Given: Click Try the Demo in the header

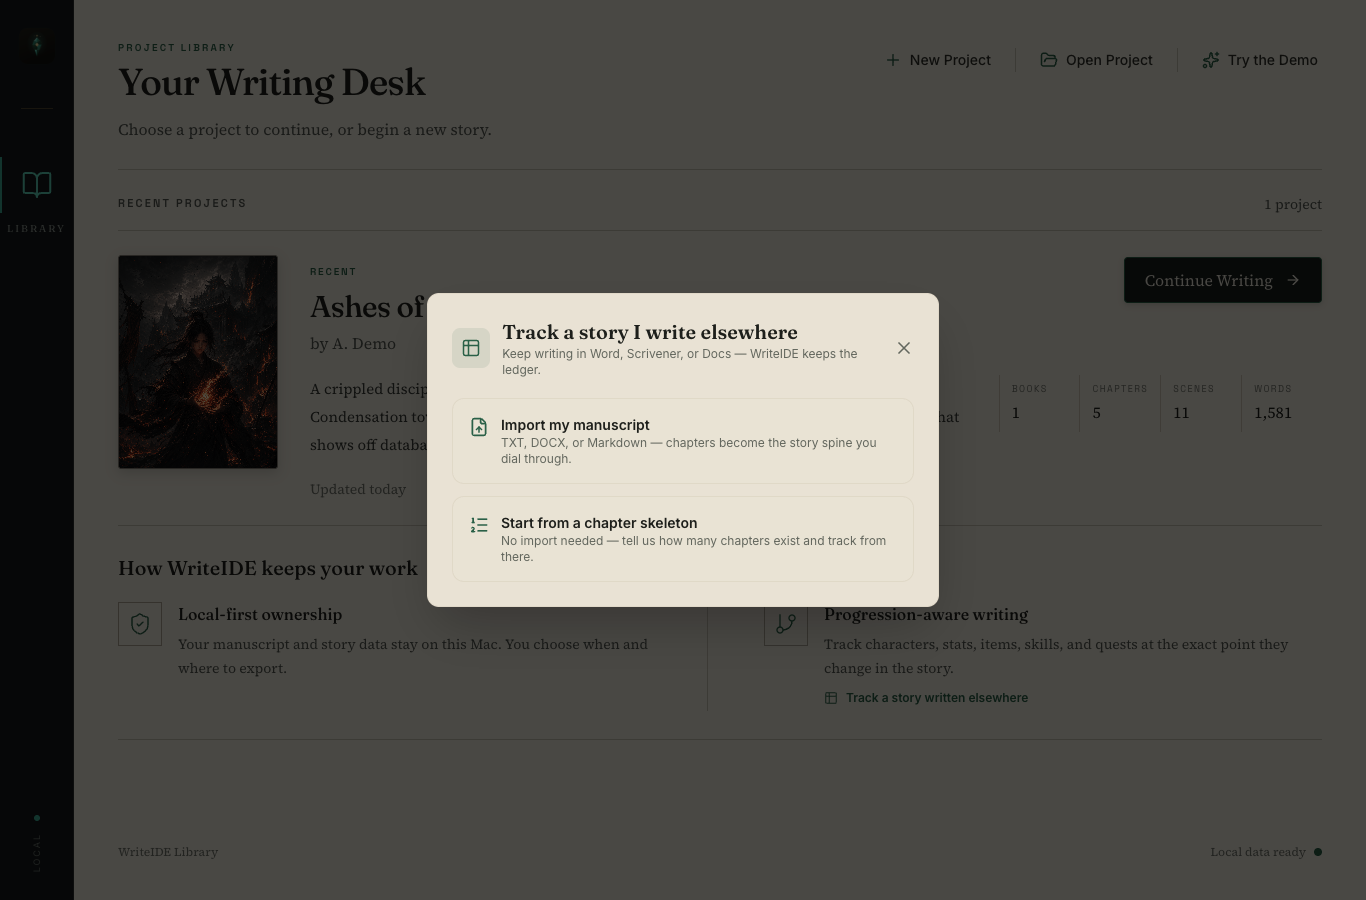Looking at the screenshot, I should coord(1260,60).
